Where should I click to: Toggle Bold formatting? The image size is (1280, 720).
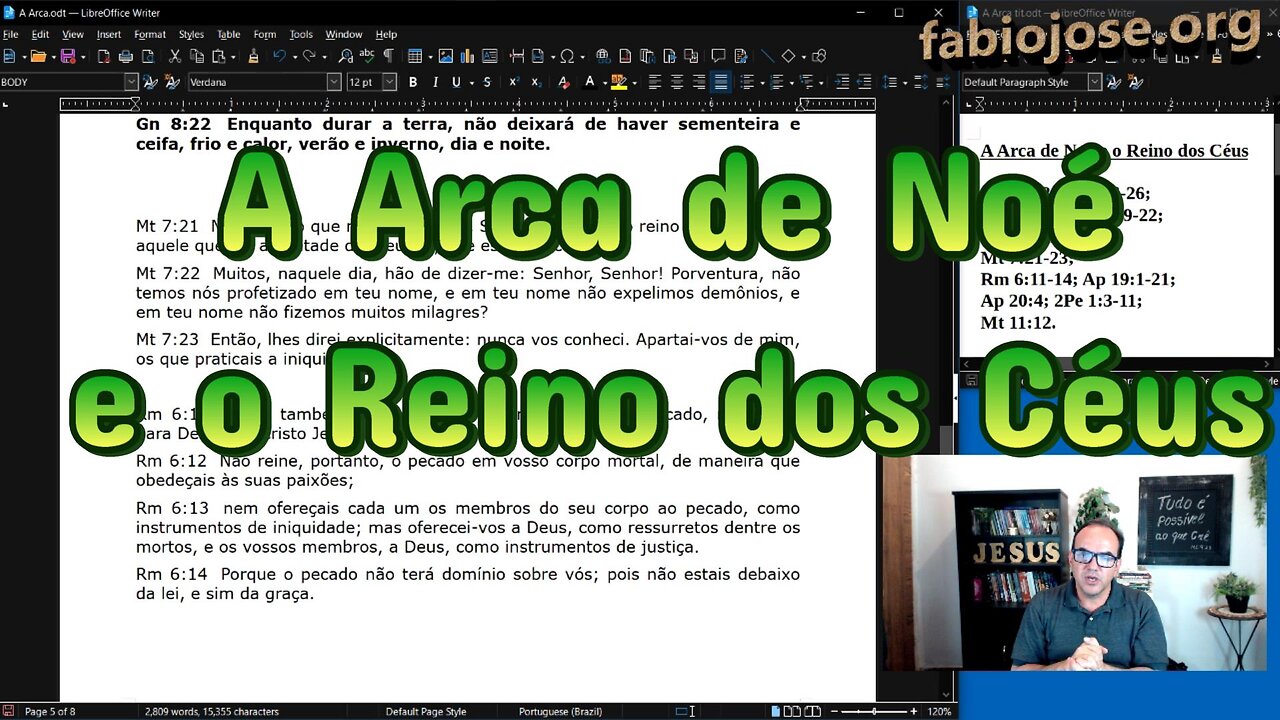(x=413, y=82)
